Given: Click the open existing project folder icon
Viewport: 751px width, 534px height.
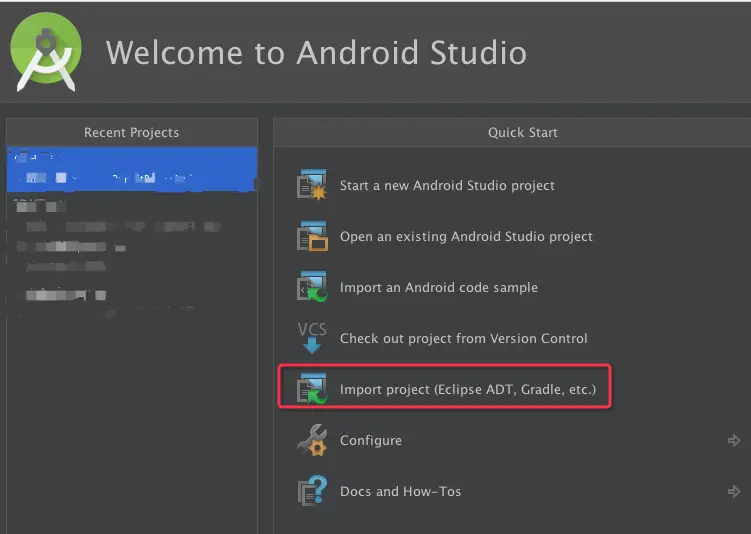Looking at the screenshot, I should click(x=312, y=236).
